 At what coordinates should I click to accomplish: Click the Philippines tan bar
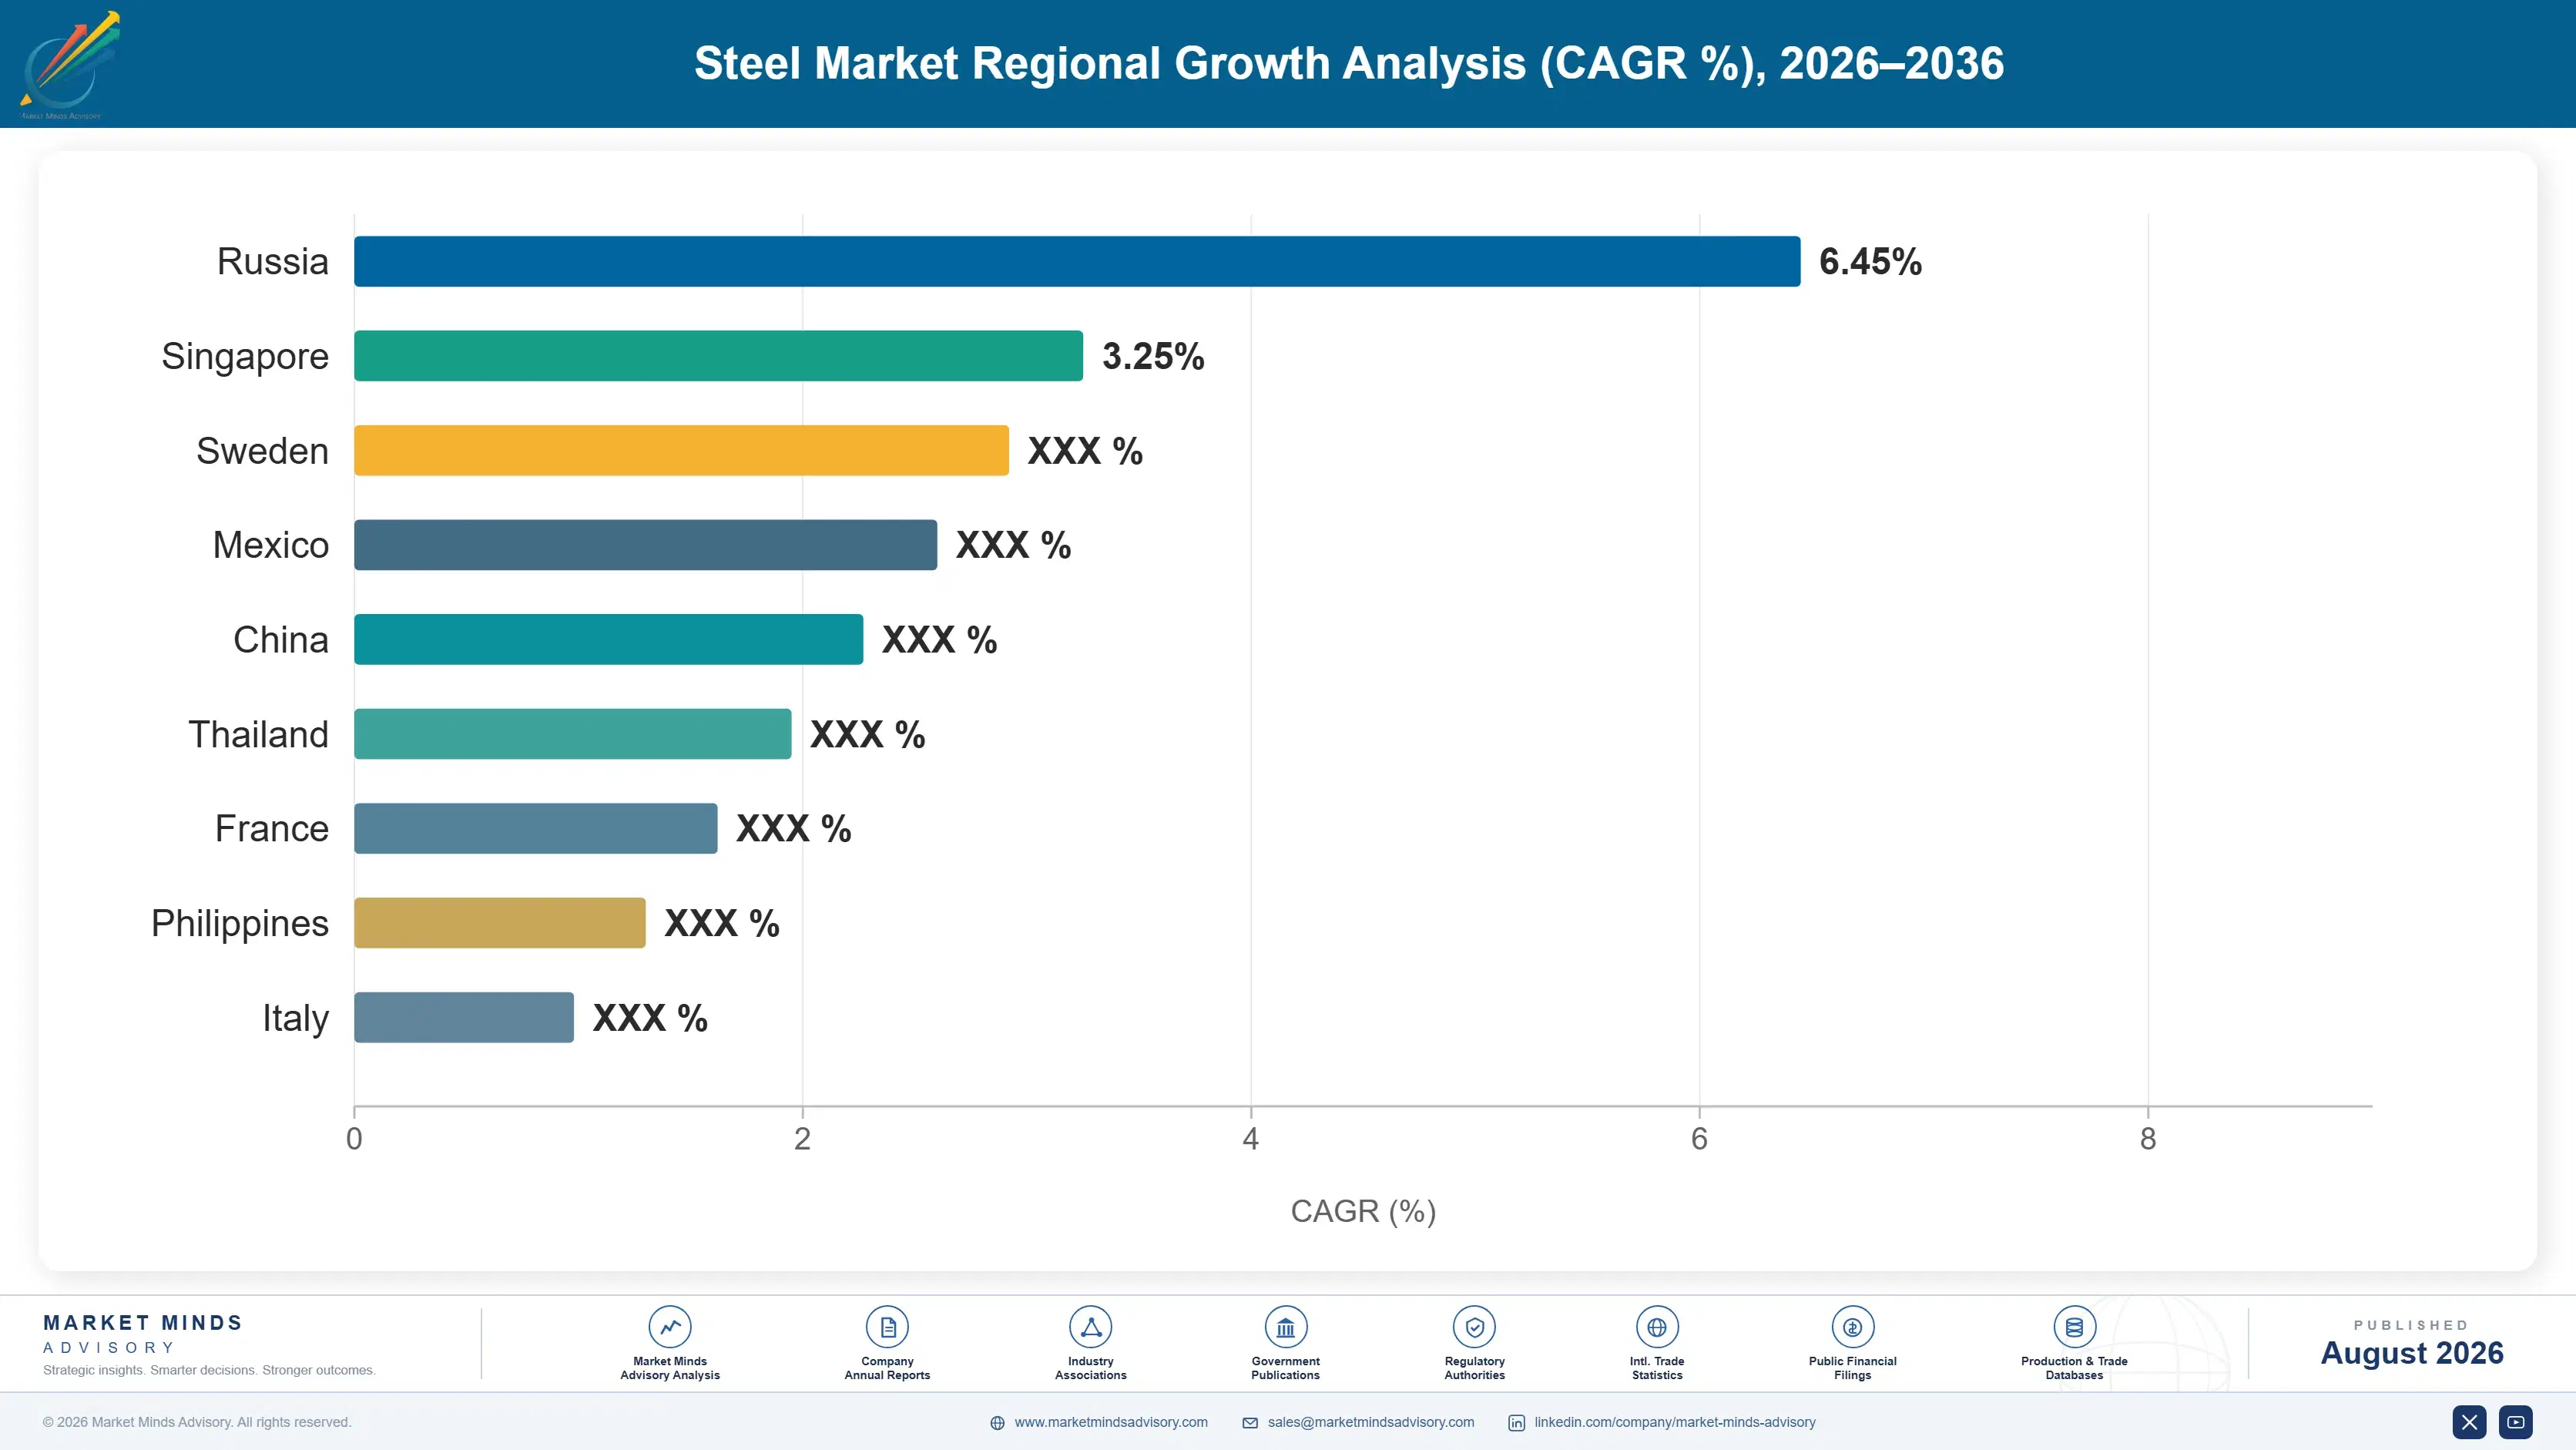click(499, 923)
